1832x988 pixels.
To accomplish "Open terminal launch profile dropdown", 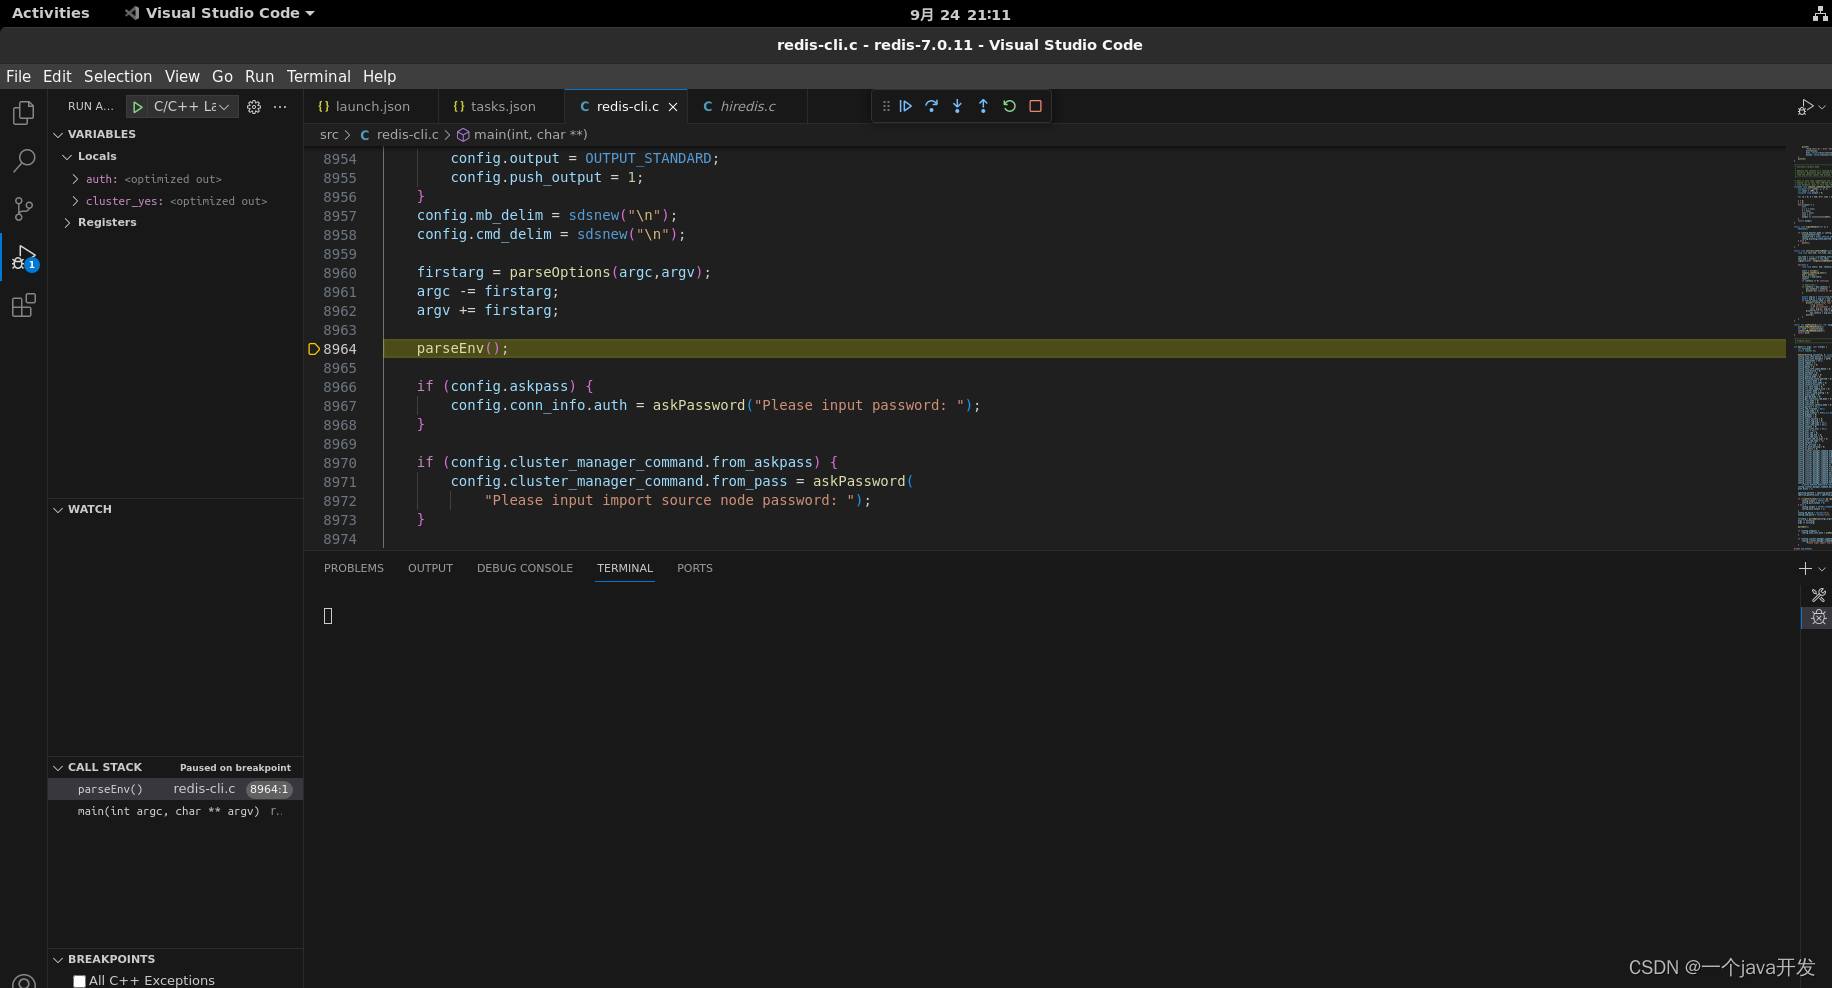I will 1822,569.
